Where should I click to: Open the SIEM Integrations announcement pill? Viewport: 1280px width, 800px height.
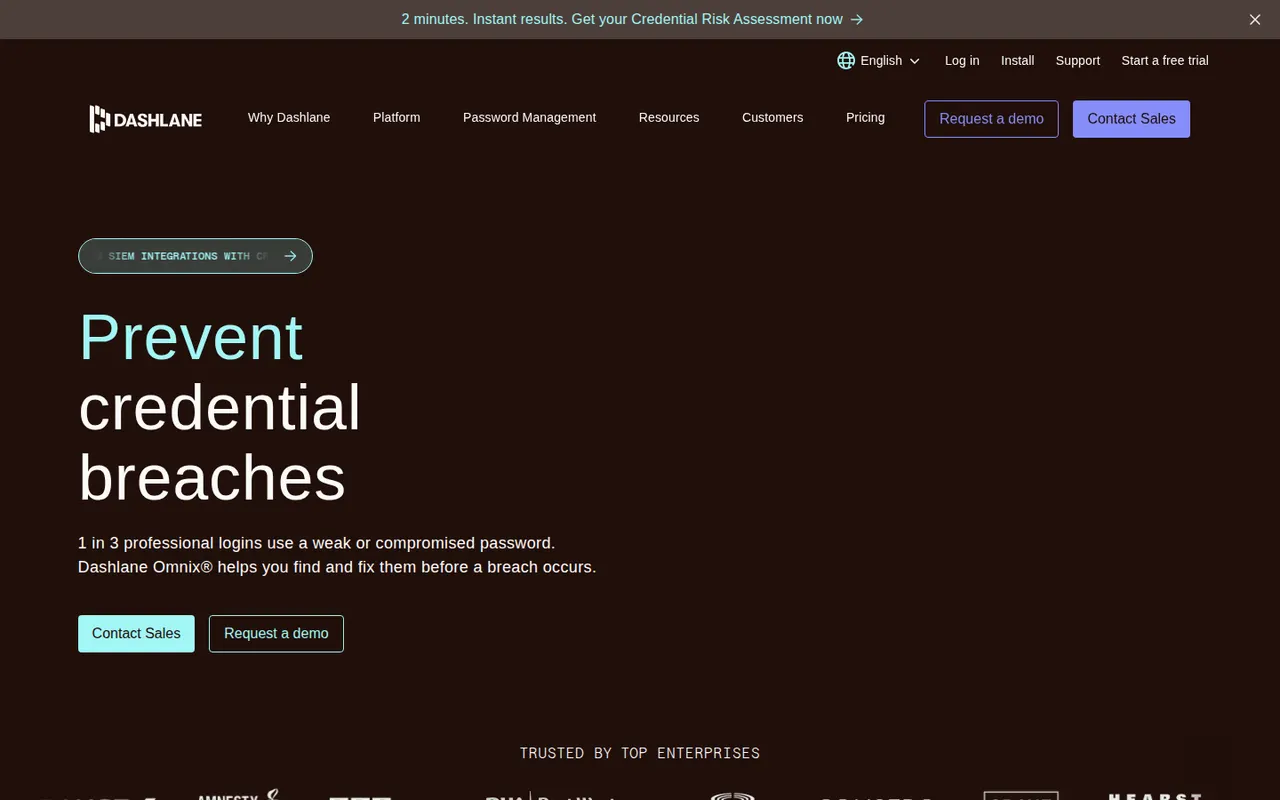195,256
